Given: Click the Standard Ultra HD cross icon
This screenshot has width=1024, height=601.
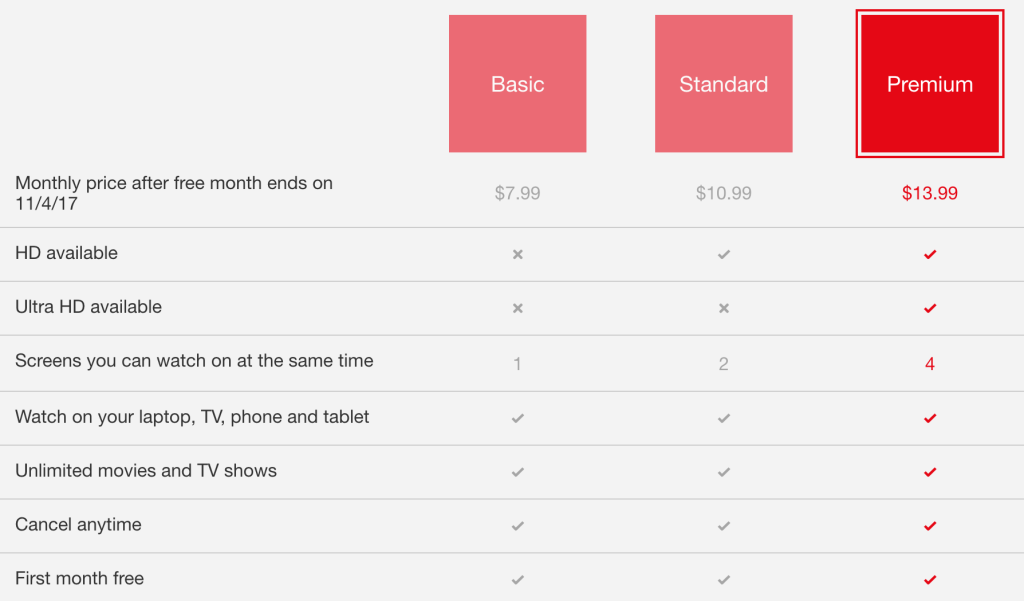Looking at the screenshot, I should click(x=723, y=308).
